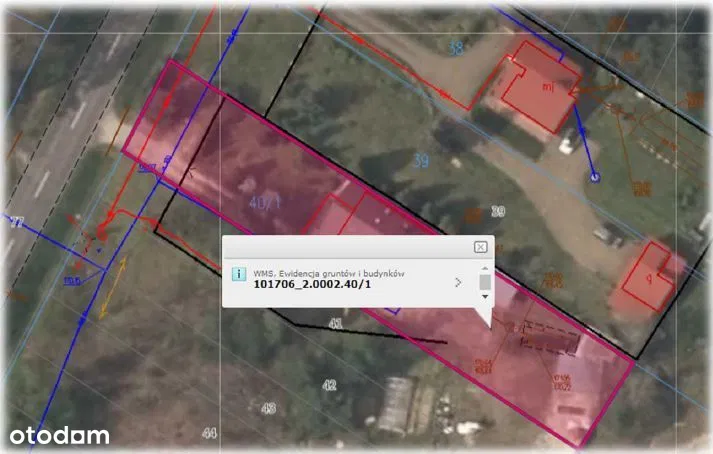This screenshot has height=454, width=713.
Task: Click the parcel label 43
Action: 268,408
